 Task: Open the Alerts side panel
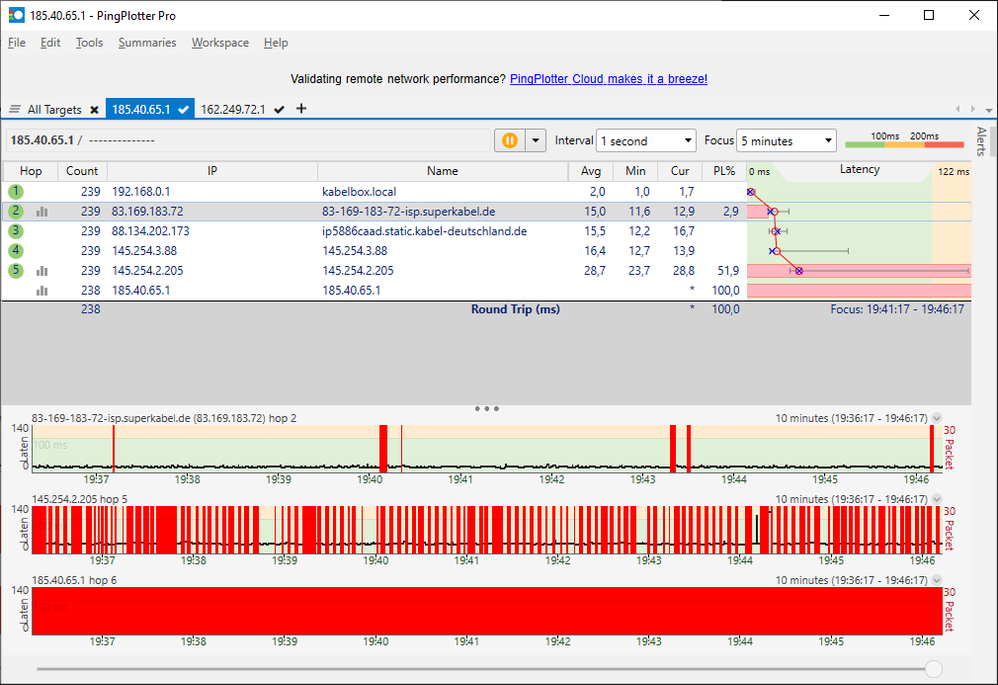coord(981,141)
